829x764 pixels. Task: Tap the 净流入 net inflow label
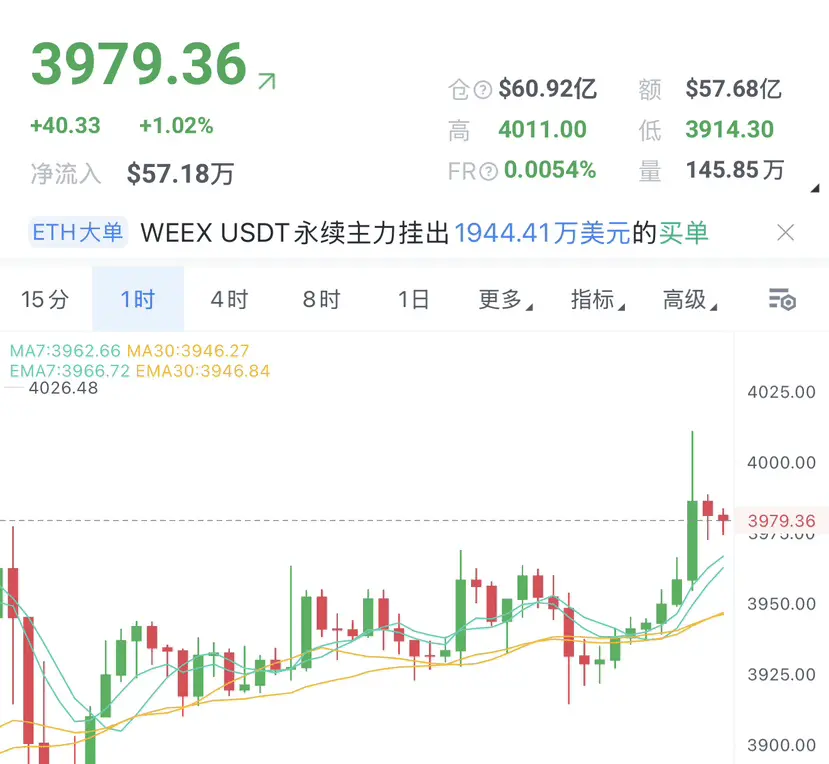(66, 174)
